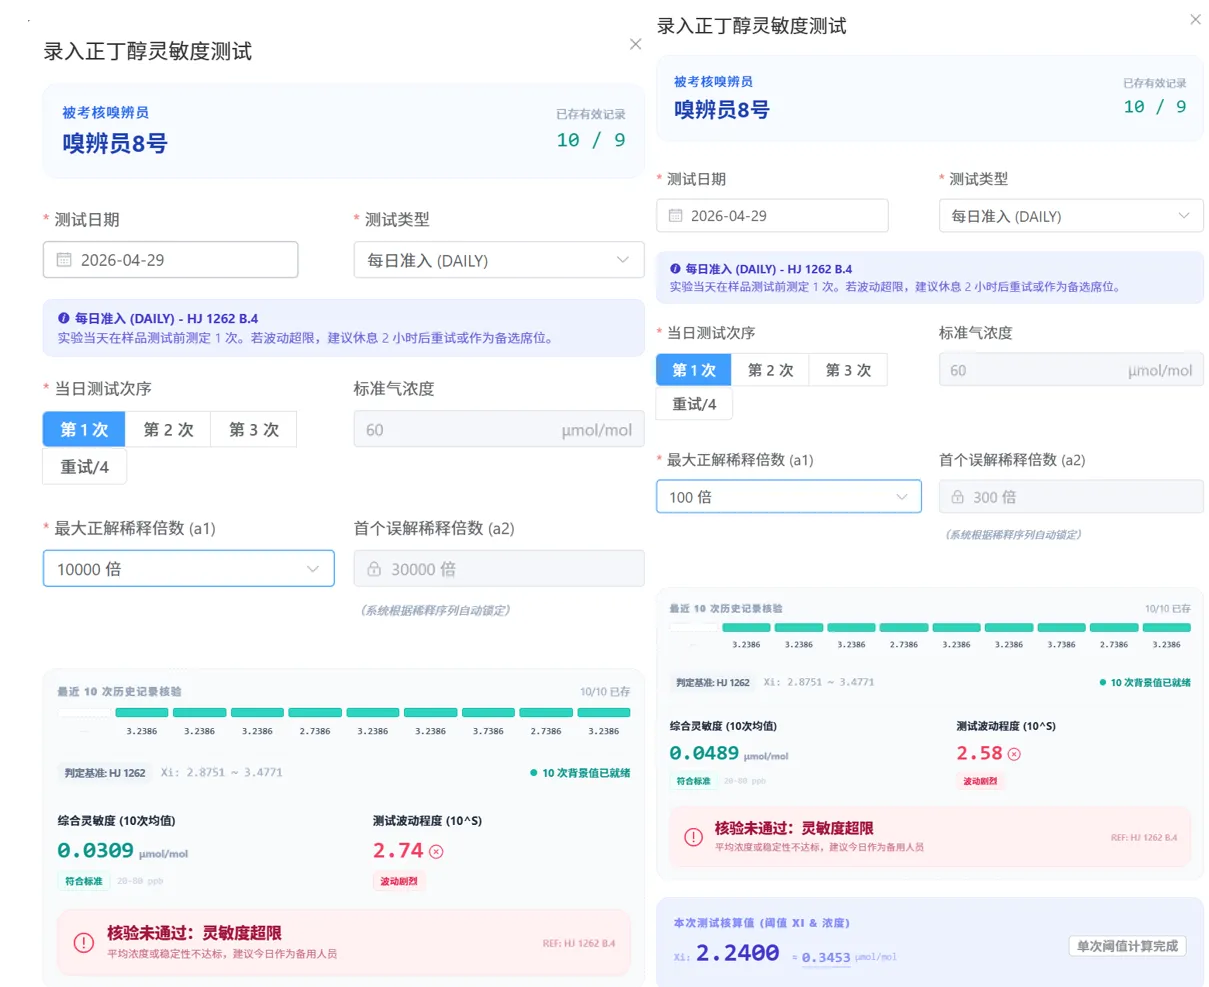Click the 10/10 已存 label in left dialog
1209x987 pixels.
pyautogui.click(x=605, y=692)
